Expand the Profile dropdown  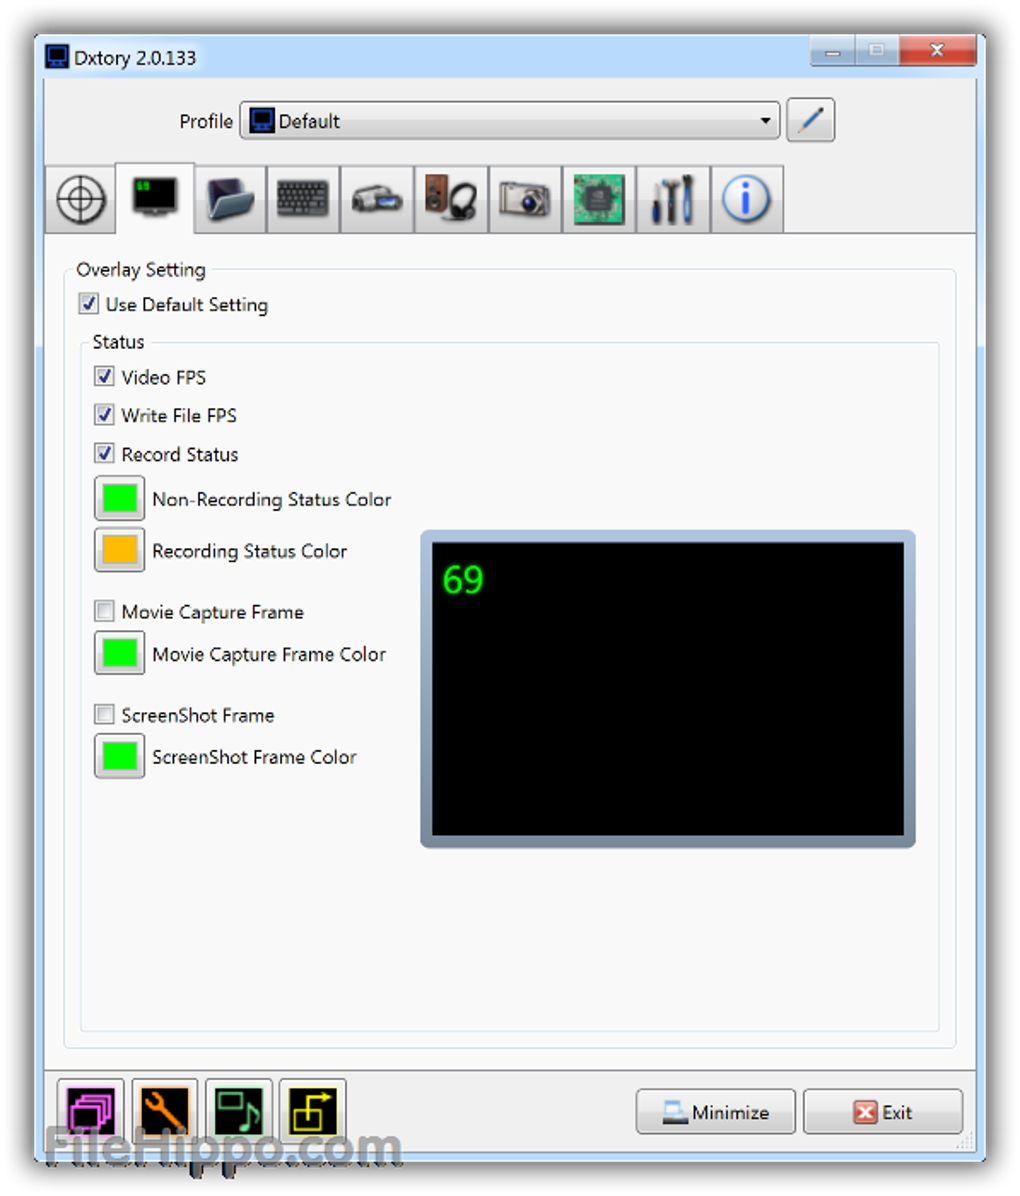(x=510, y=121)
